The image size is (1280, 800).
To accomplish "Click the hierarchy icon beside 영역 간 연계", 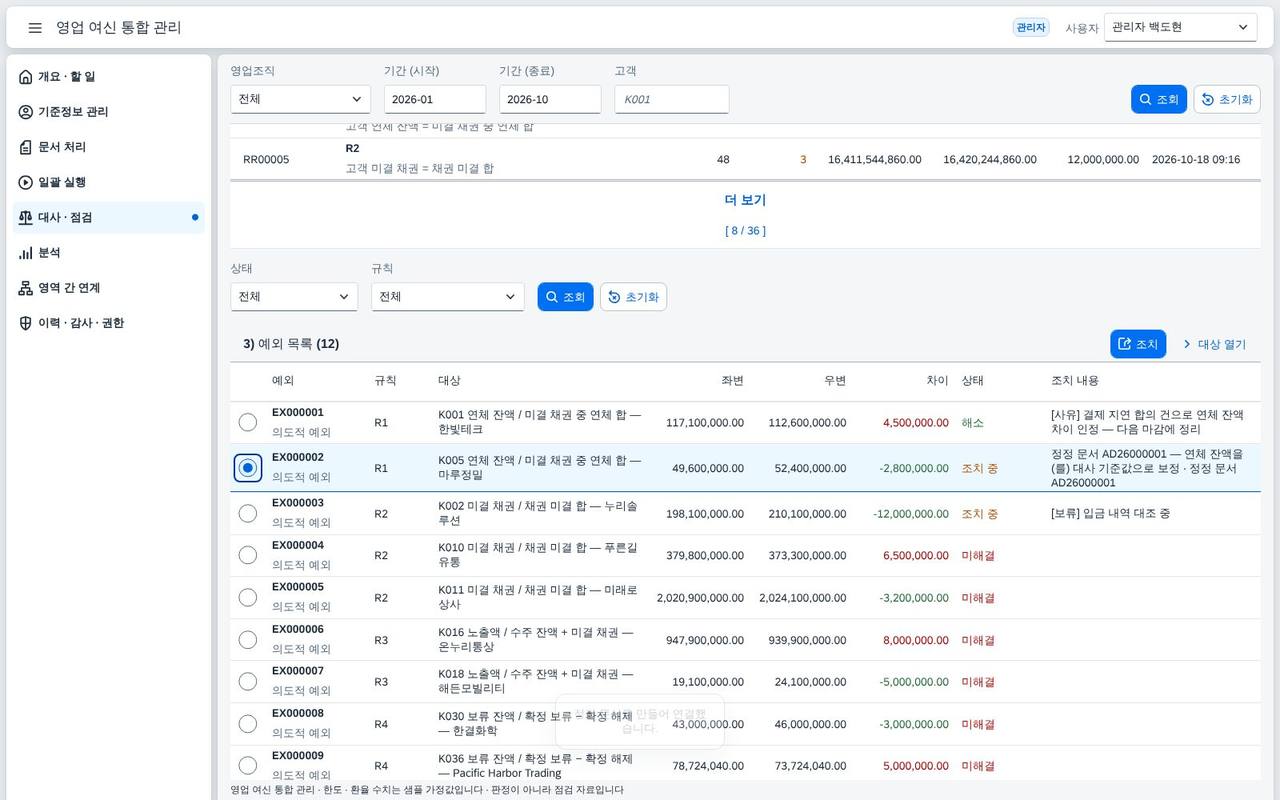I will pos(26,288).
